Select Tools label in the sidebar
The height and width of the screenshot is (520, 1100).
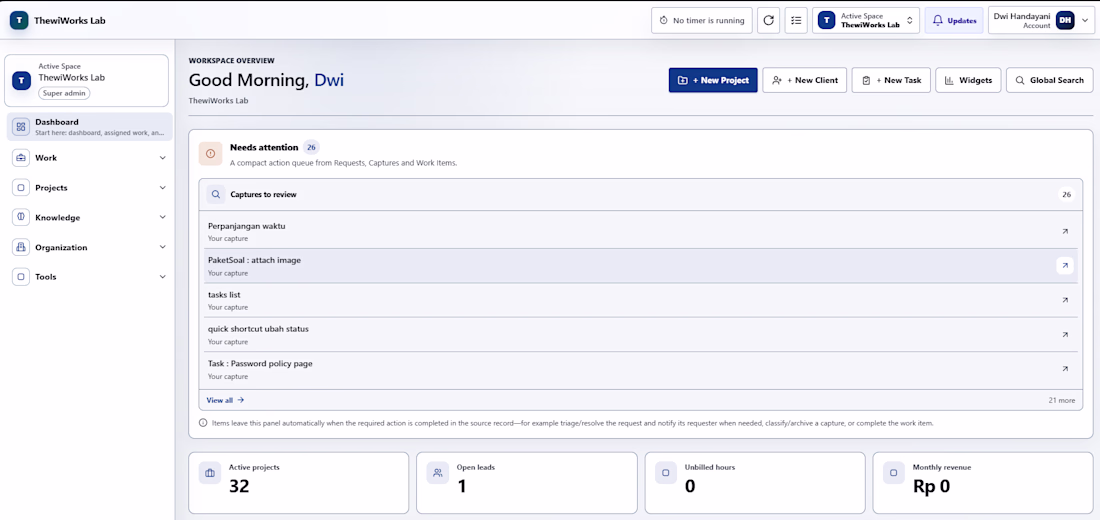pos(46,276)
